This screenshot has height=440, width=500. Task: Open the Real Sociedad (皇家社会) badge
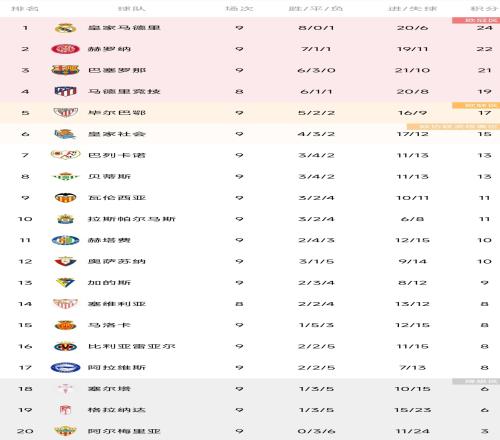[65, 134]
